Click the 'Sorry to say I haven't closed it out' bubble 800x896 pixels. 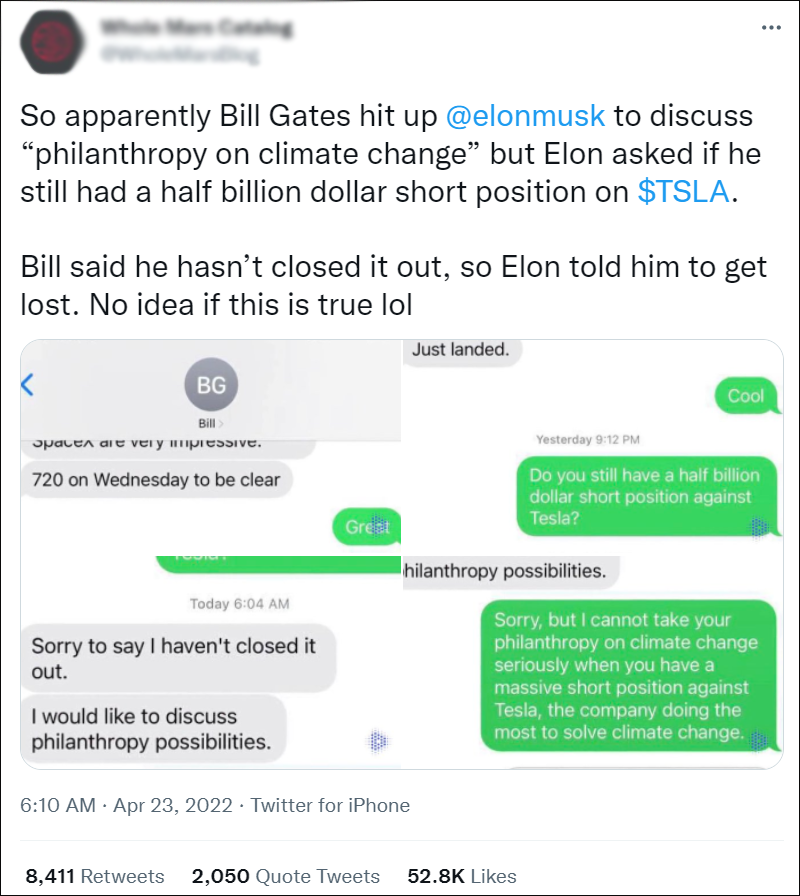click(174, 658)
